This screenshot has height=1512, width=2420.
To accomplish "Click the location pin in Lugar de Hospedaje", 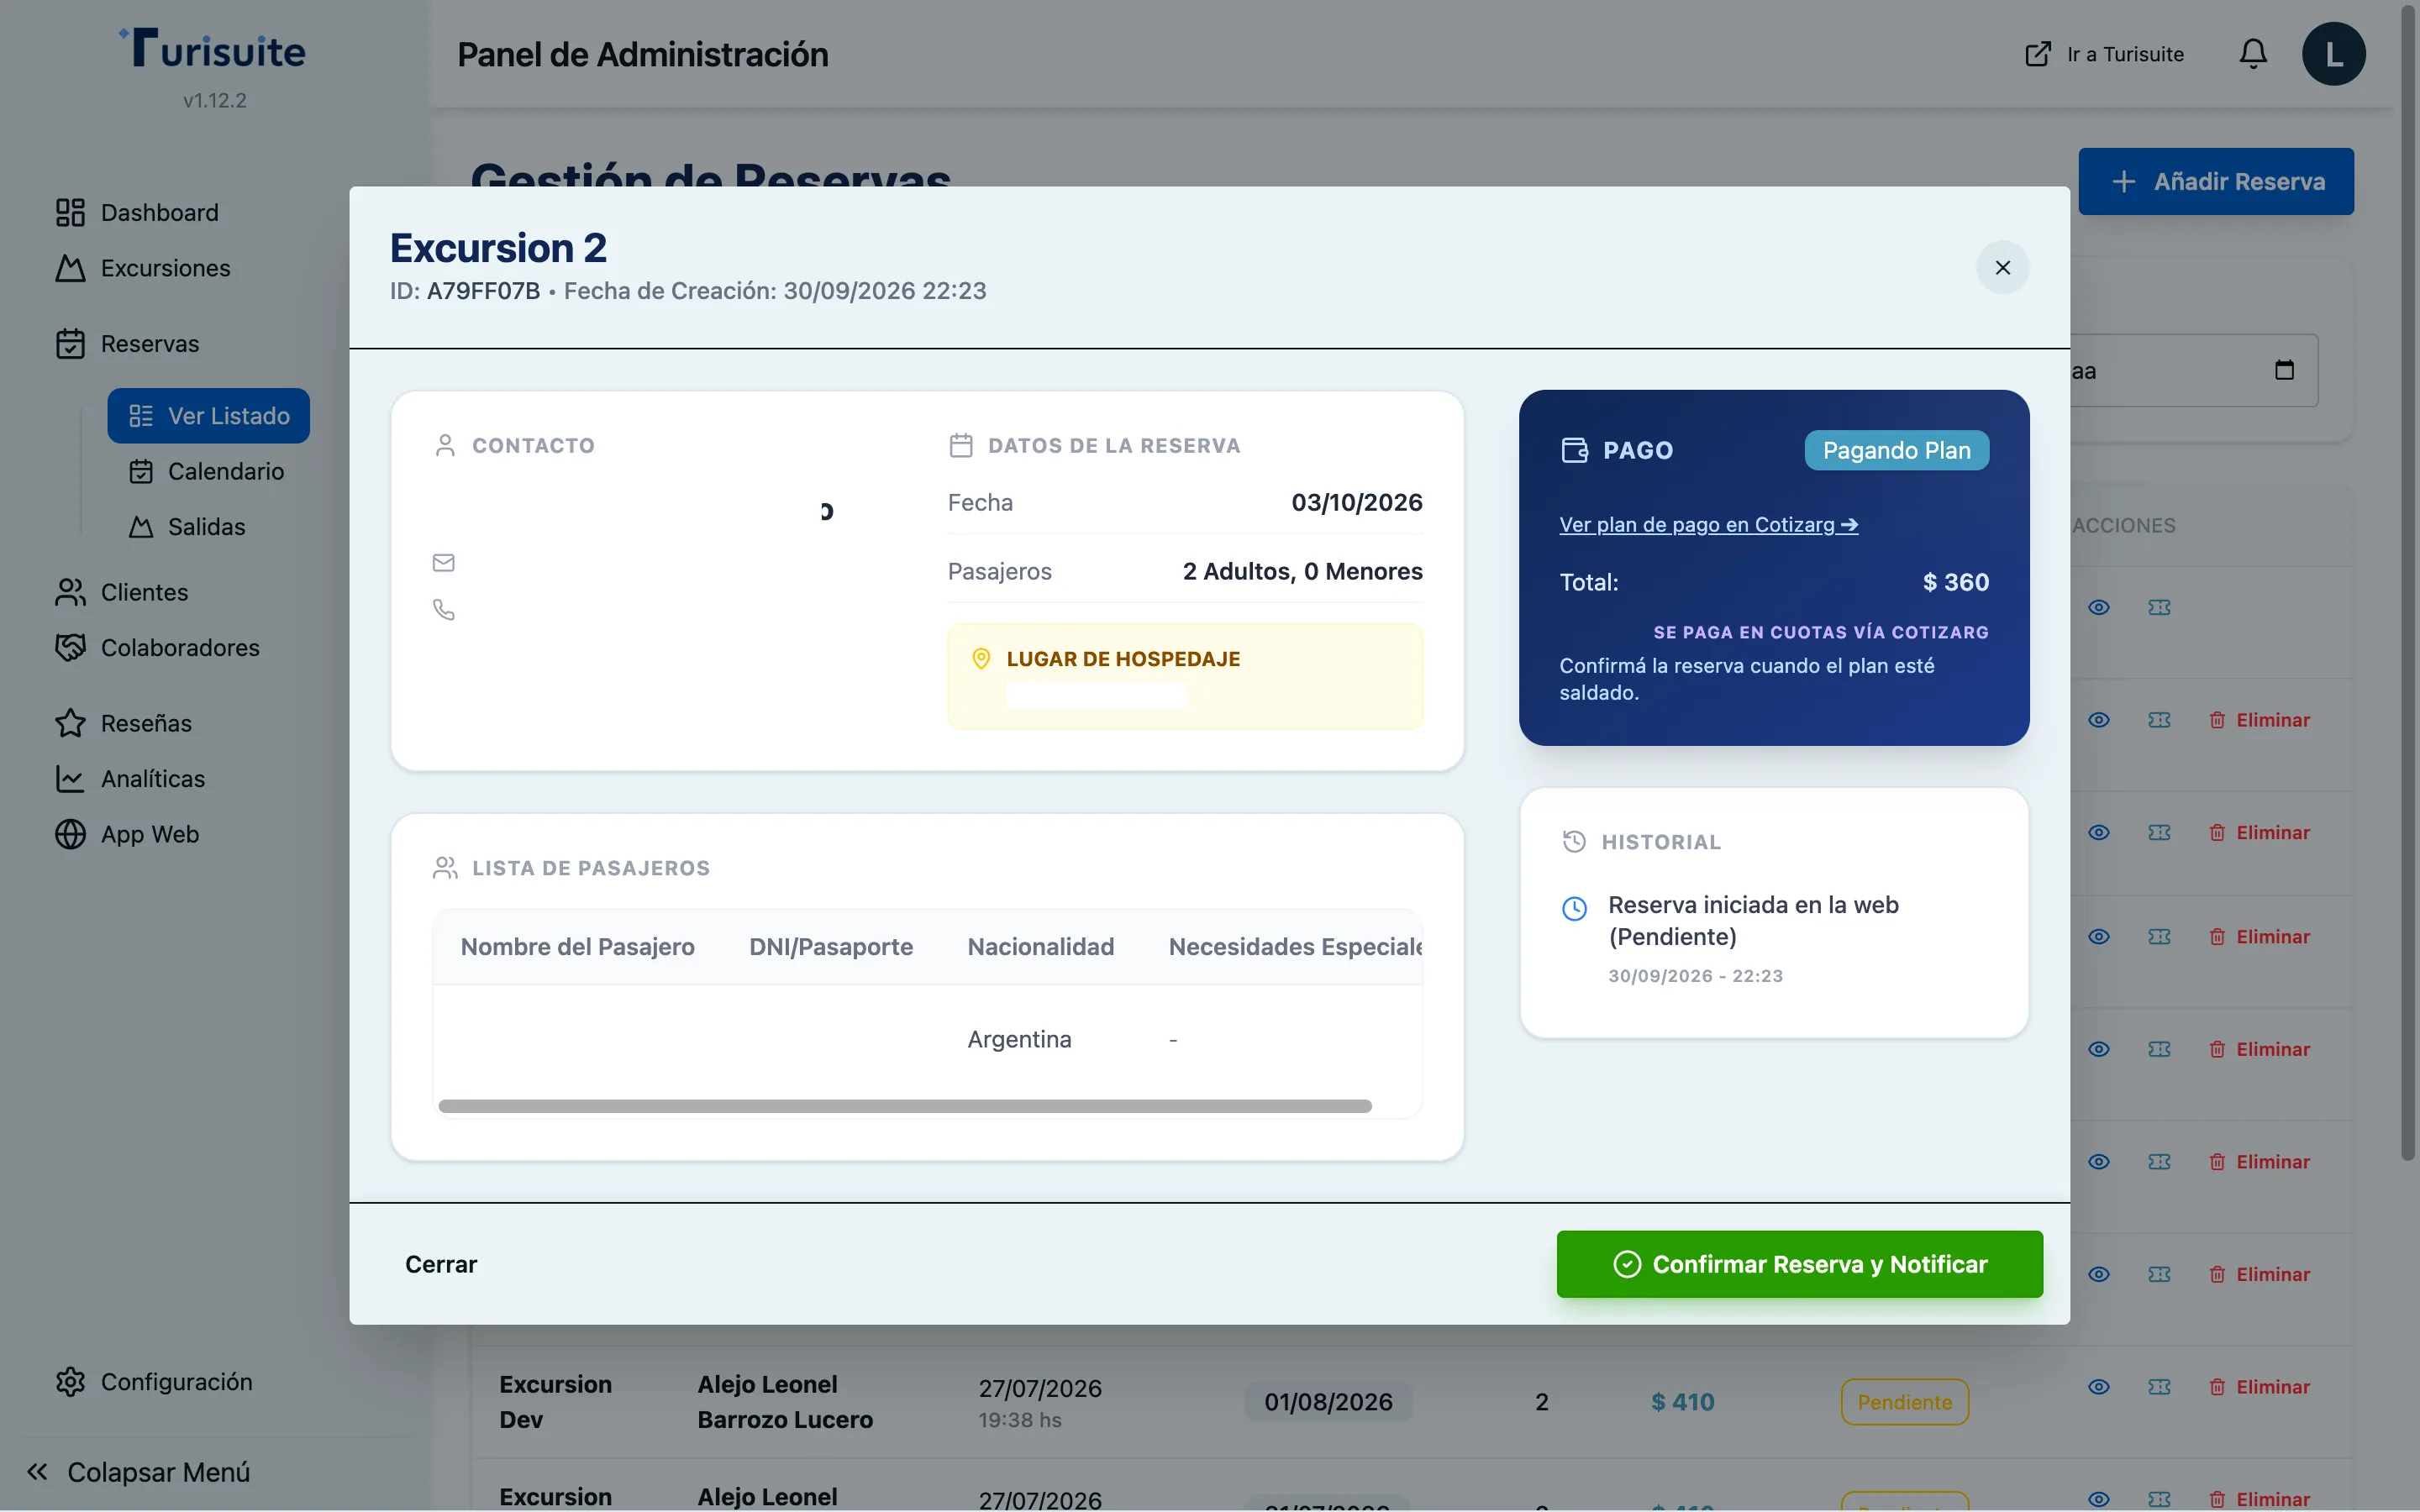I will tap(981, 659).
